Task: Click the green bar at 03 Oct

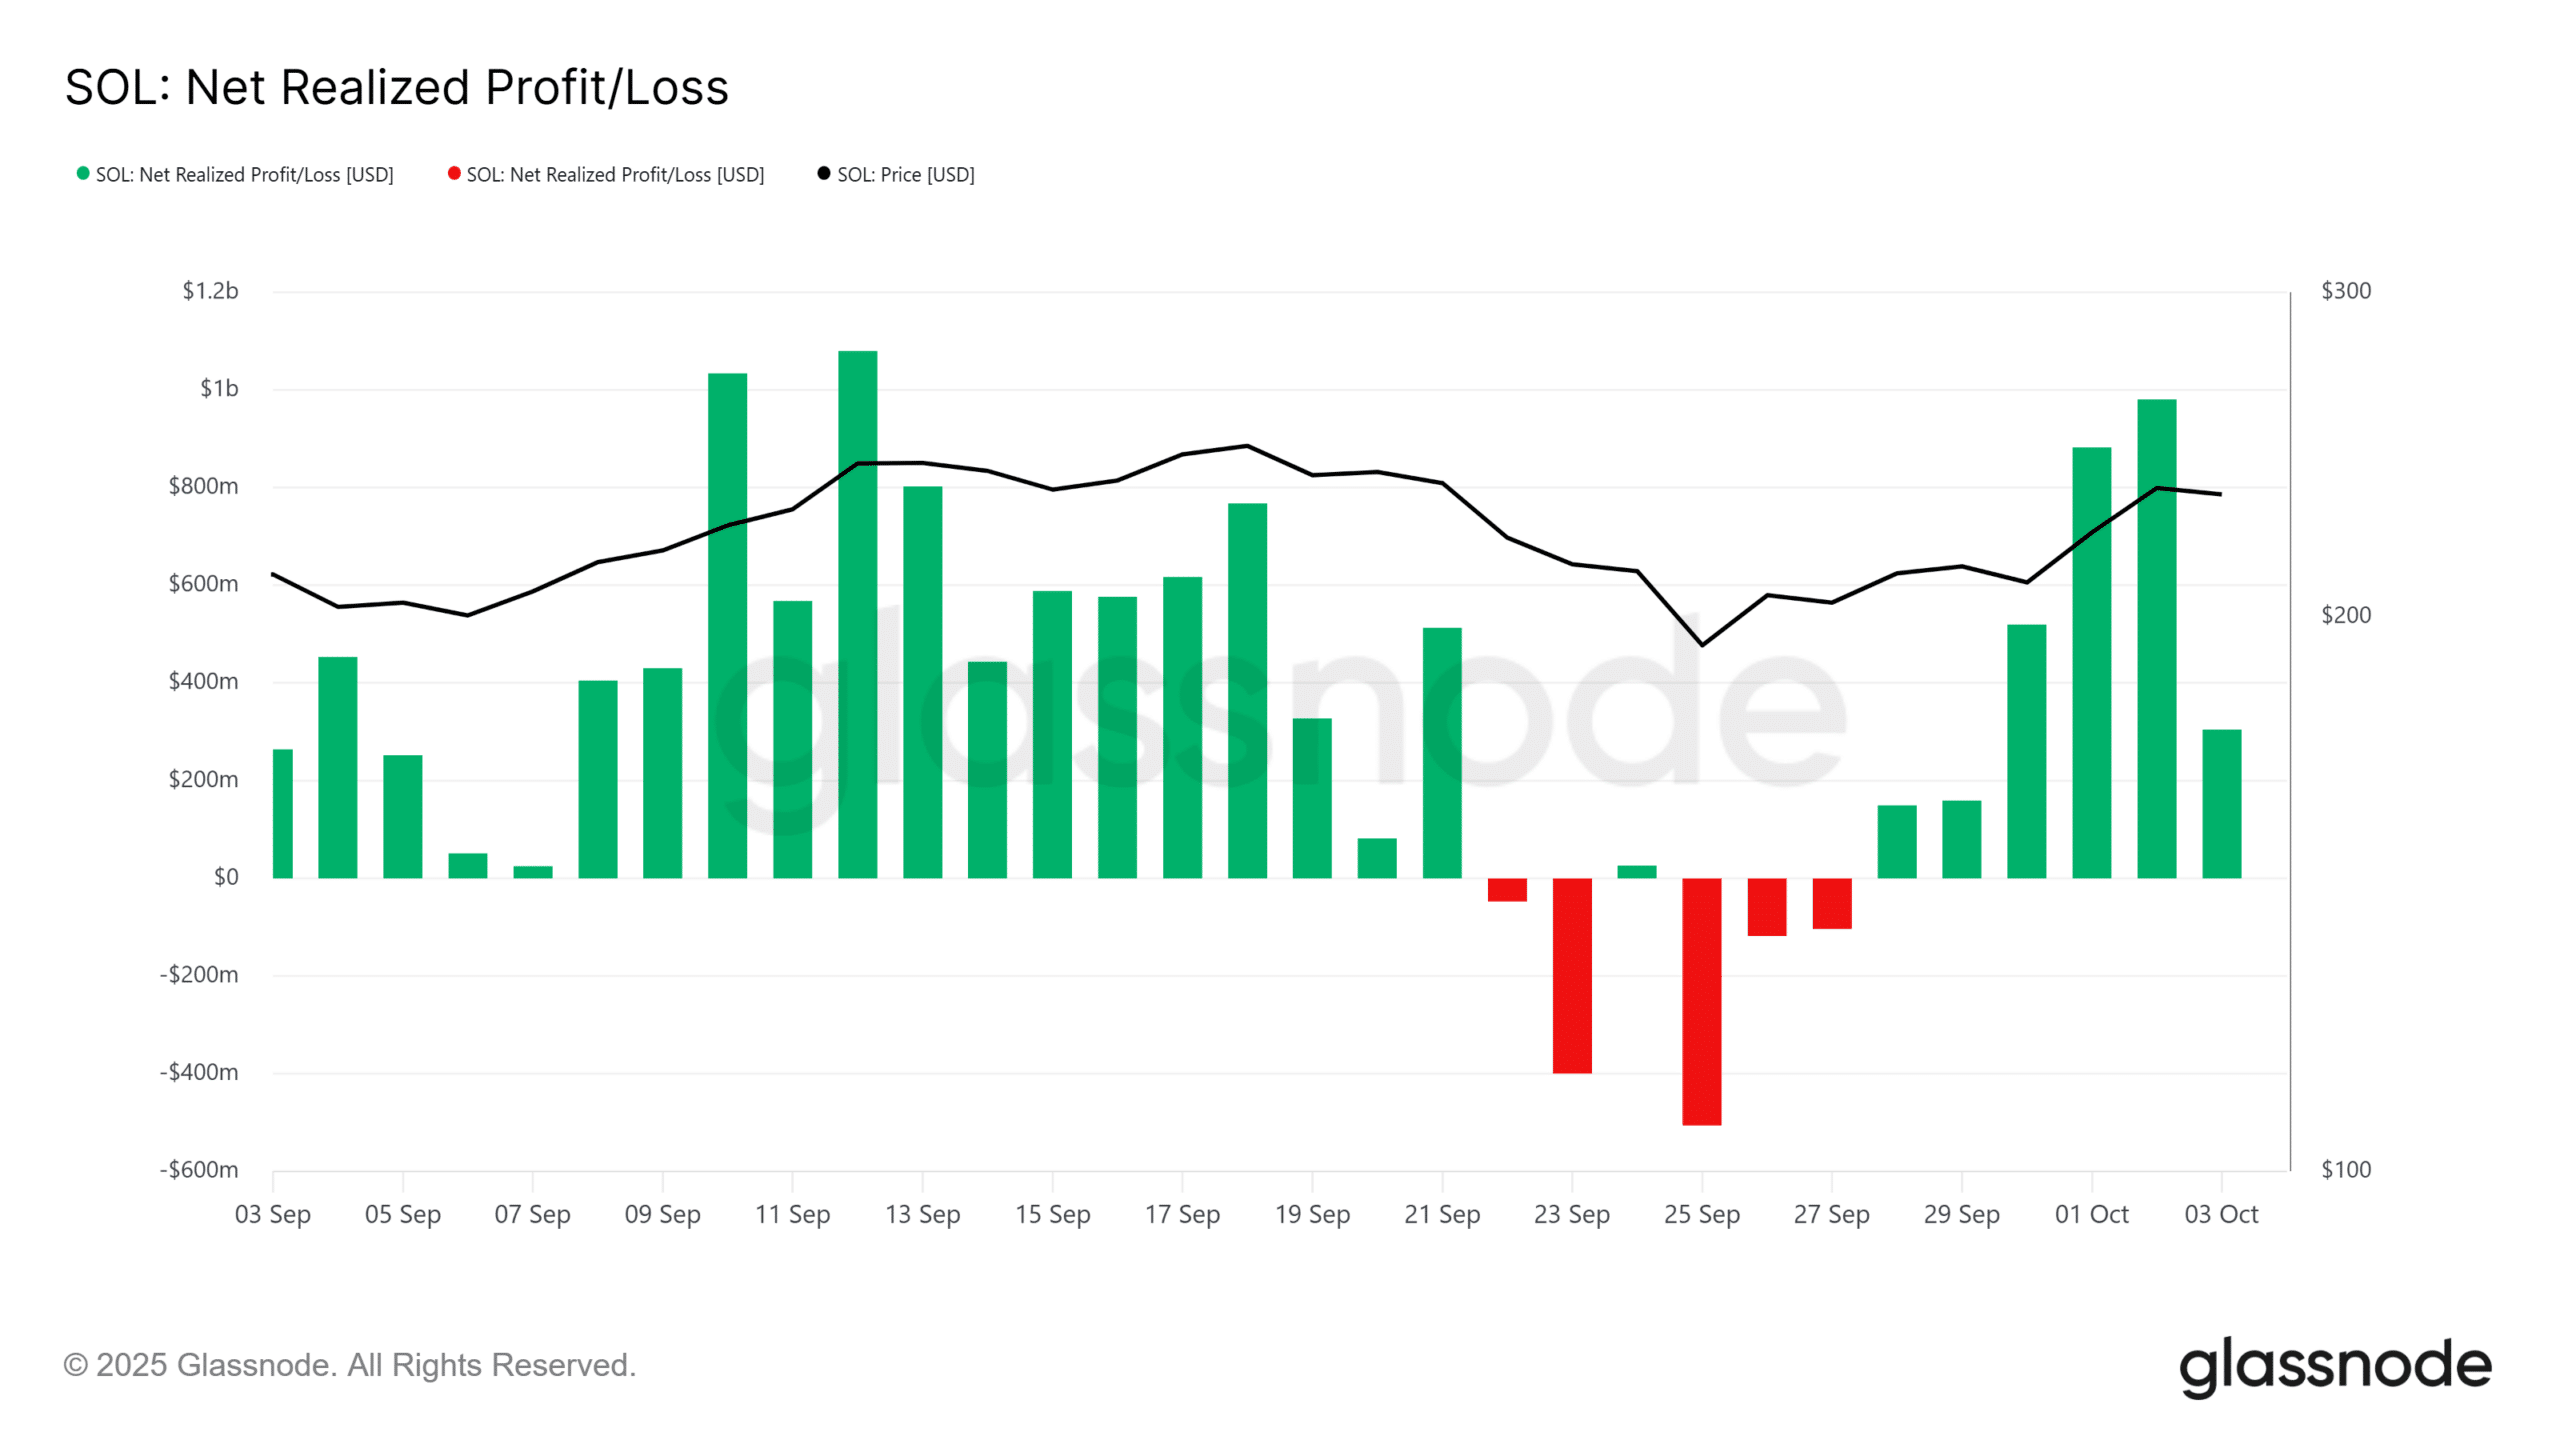Action: coord(2221,804)
